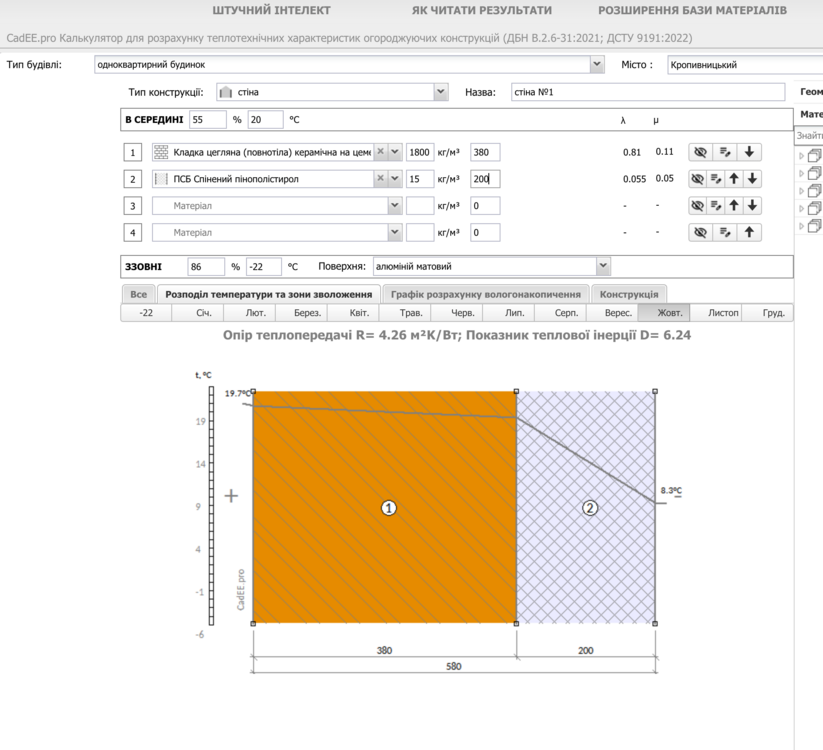
Task: Open edit icon for layer 1 material
Action: [x=725, y=152]
